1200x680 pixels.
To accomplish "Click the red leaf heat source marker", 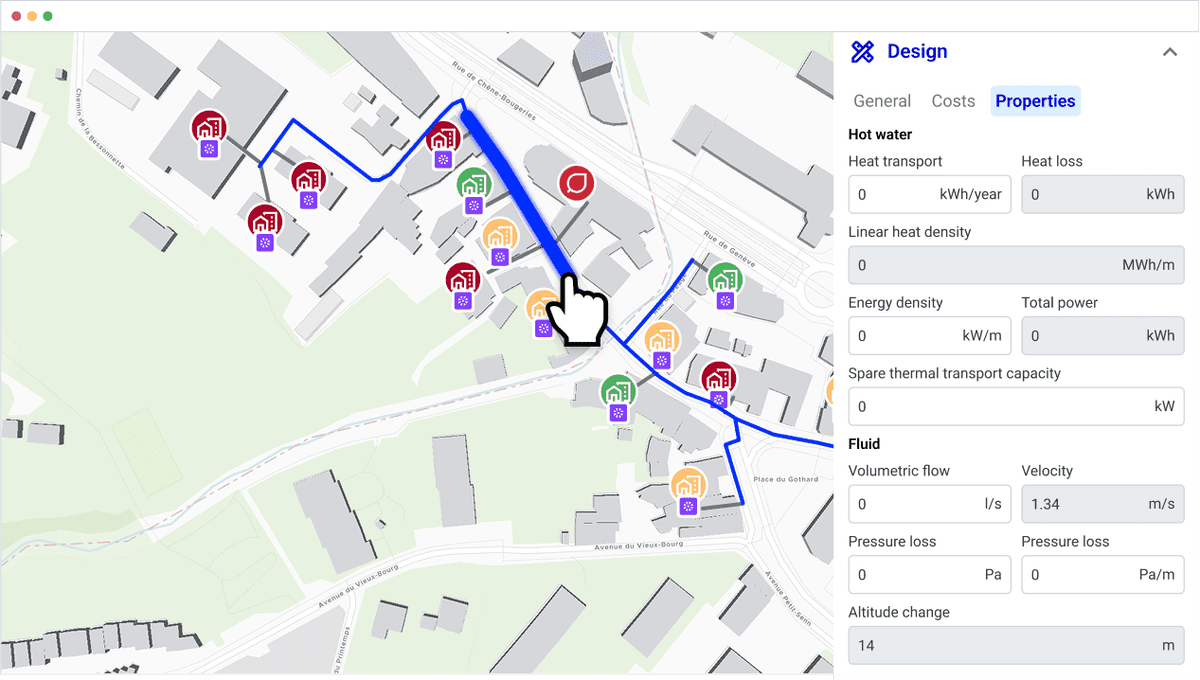I will coord(577,184).
